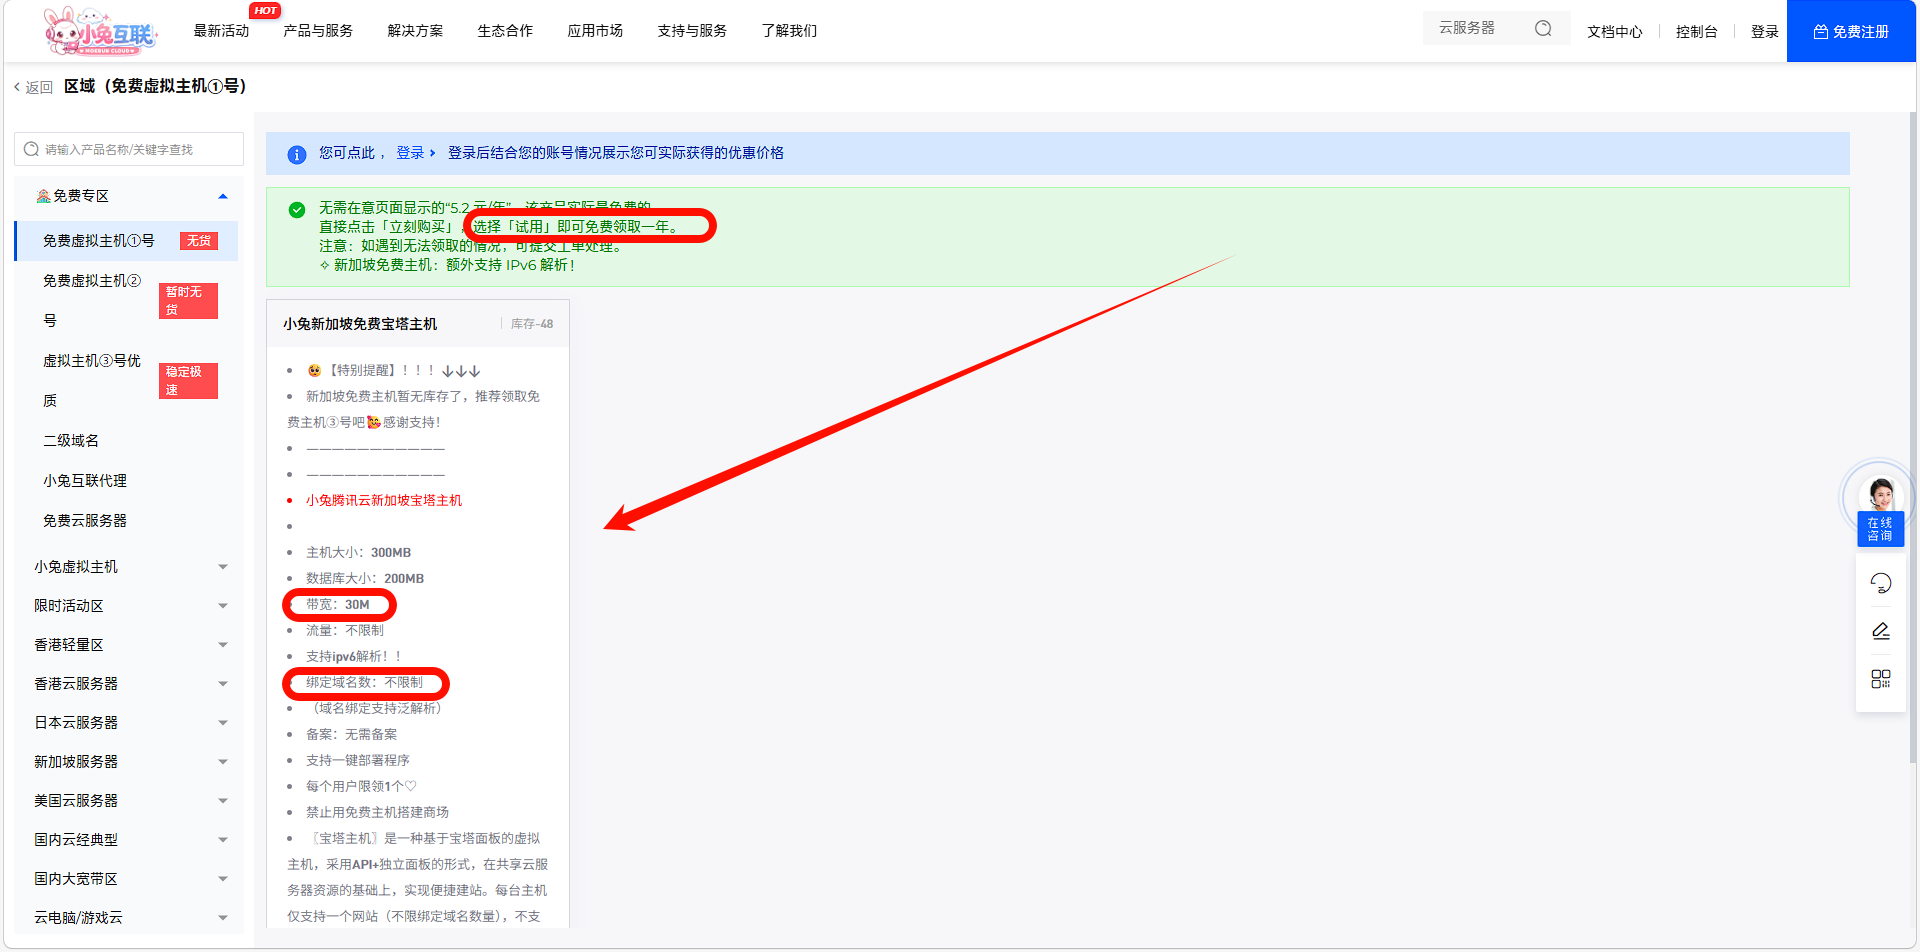Open the 产品与服务 menu

(318, 31)
